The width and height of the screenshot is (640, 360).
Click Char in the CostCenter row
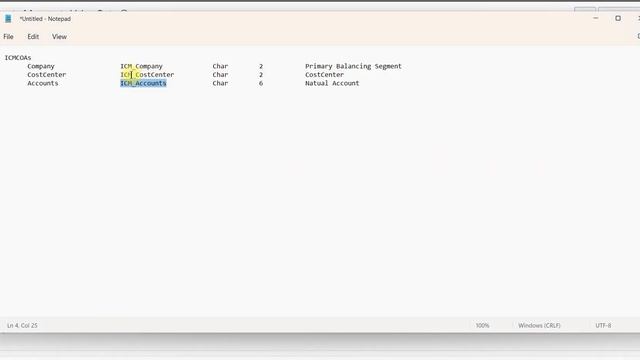(220, 75)
